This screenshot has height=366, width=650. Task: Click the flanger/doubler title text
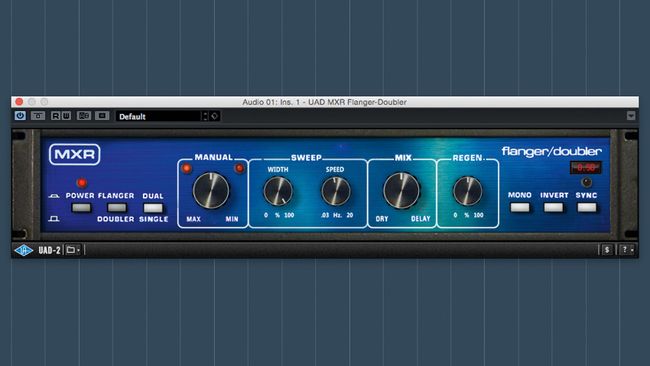tap(551, 152)
